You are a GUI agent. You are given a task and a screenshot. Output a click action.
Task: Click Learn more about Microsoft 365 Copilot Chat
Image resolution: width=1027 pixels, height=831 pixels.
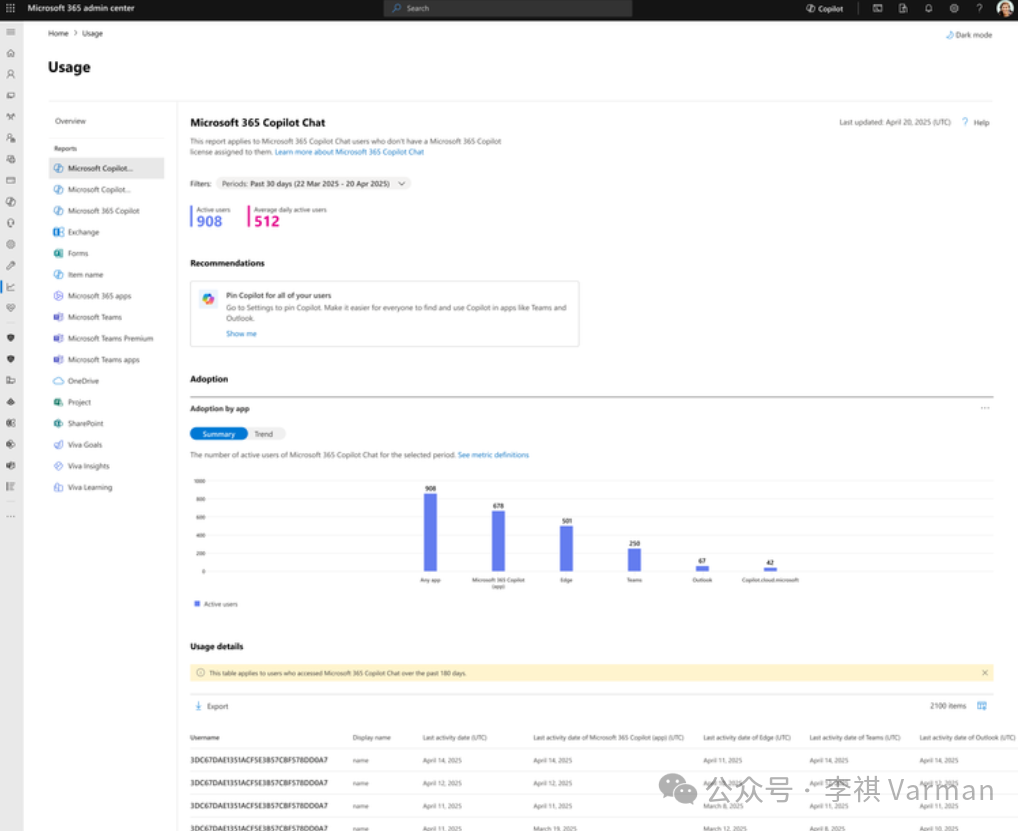[x=349, y=152]
